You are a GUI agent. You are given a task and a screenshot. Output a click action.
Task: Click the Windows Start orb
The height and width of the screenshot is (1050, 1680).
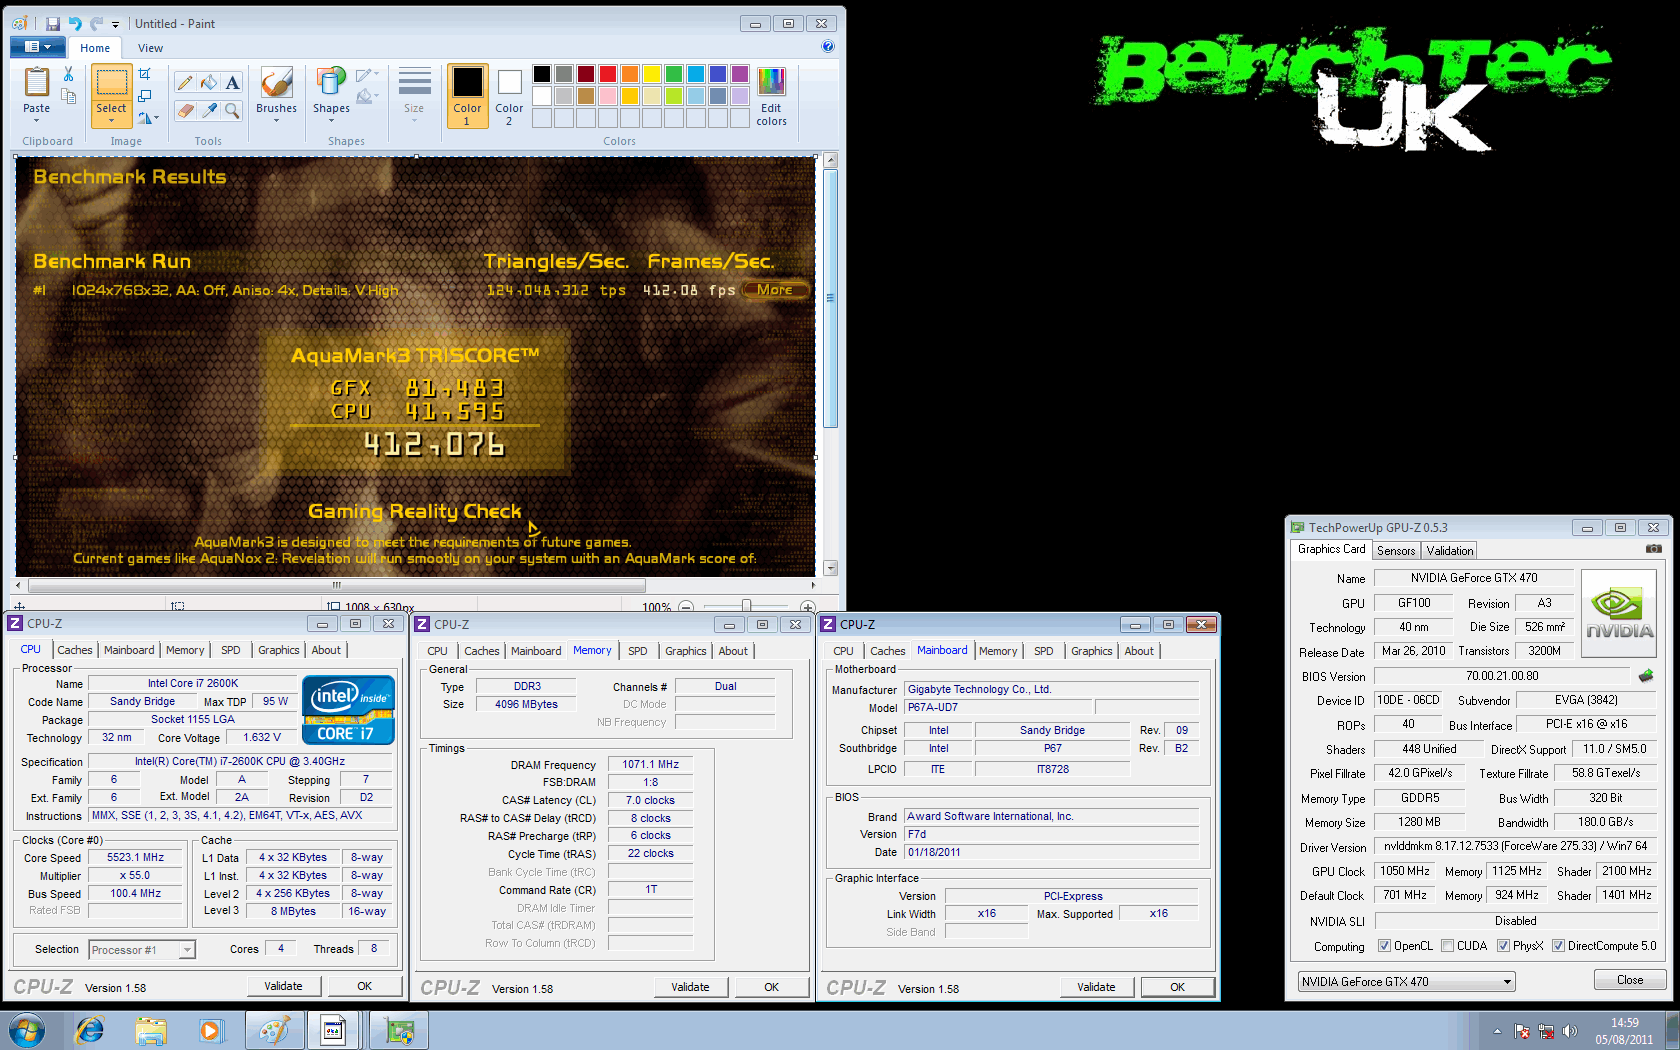27,1030
